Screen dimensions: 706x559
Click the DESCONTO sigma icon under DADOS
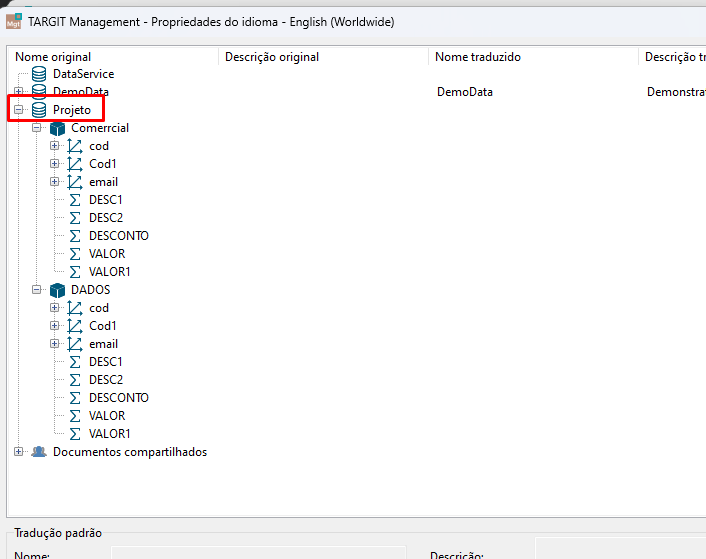tap(75, 398)
